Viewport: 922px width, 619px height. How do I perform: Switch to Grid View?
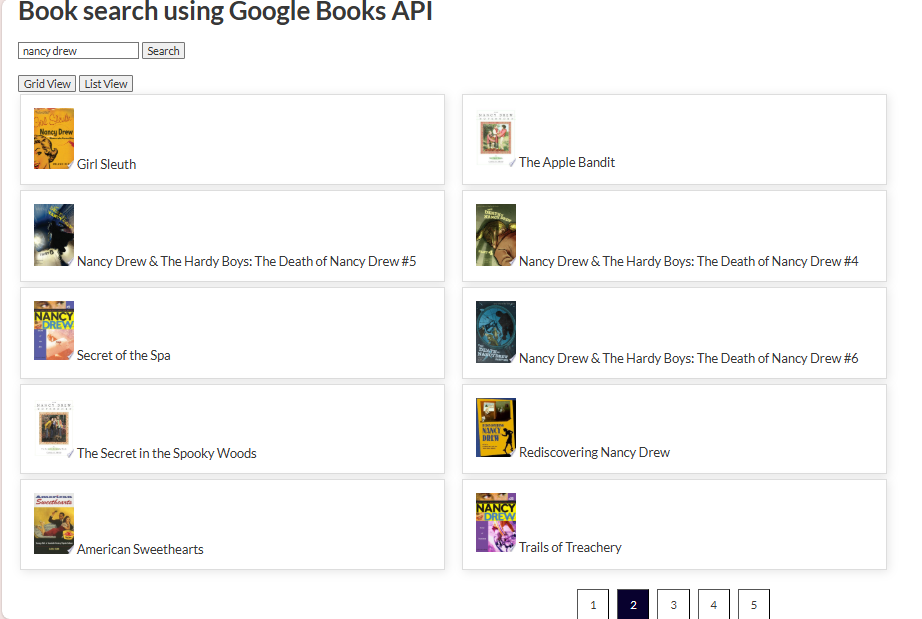[46, 83]
